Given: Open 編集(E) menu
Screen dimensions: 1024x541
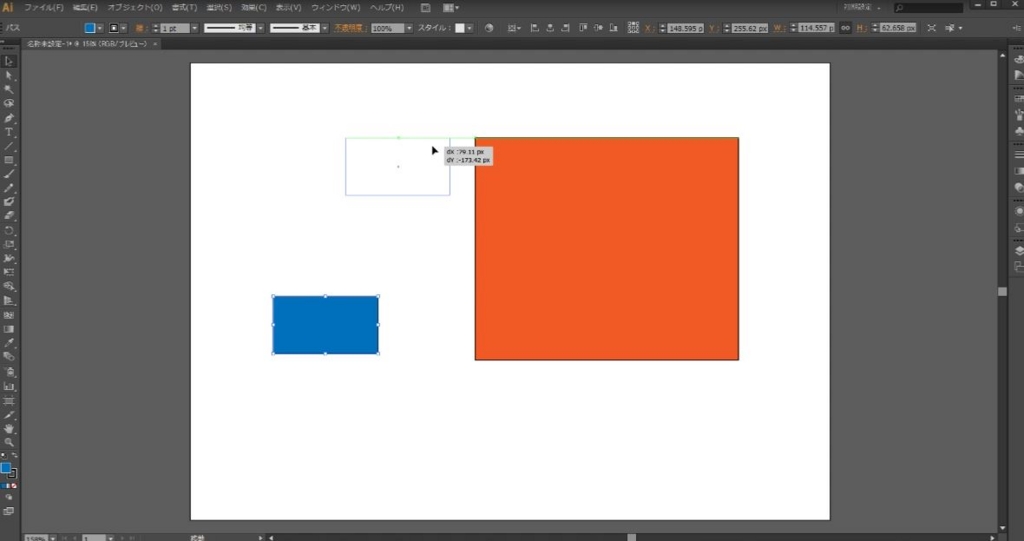Looking at the screenshot, I should (x=85, y=8).
